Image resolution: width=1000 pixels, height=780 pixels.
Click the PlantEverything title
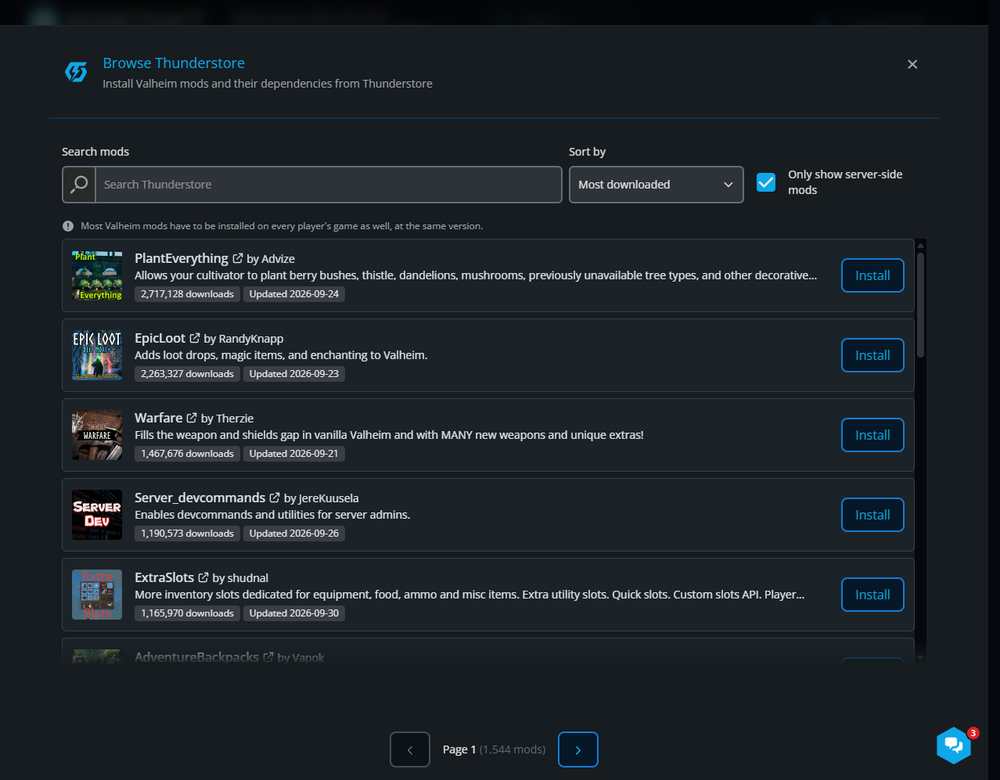tap(181, 258)
